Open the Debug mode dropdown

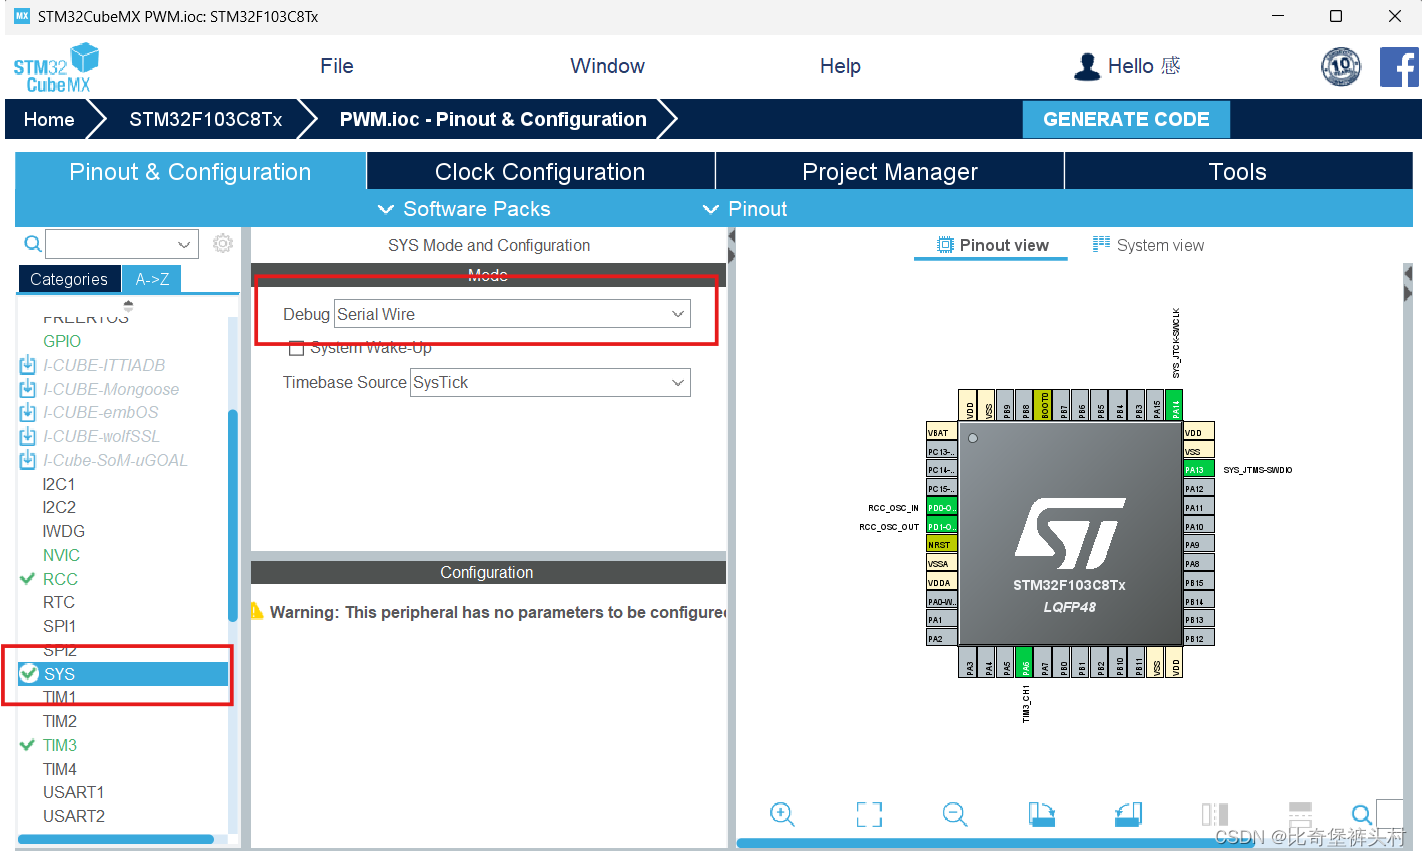coord(512,314)
